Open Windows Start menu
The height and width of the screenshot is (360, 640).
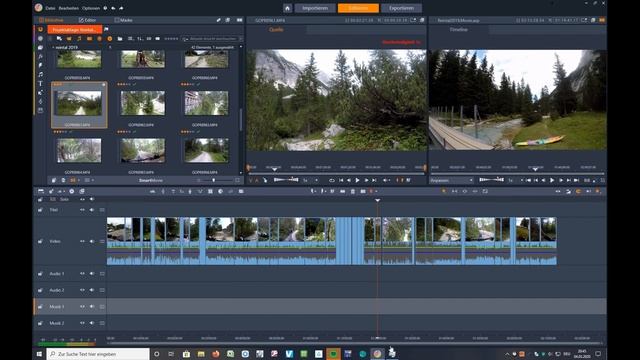(x=40, y=354)
